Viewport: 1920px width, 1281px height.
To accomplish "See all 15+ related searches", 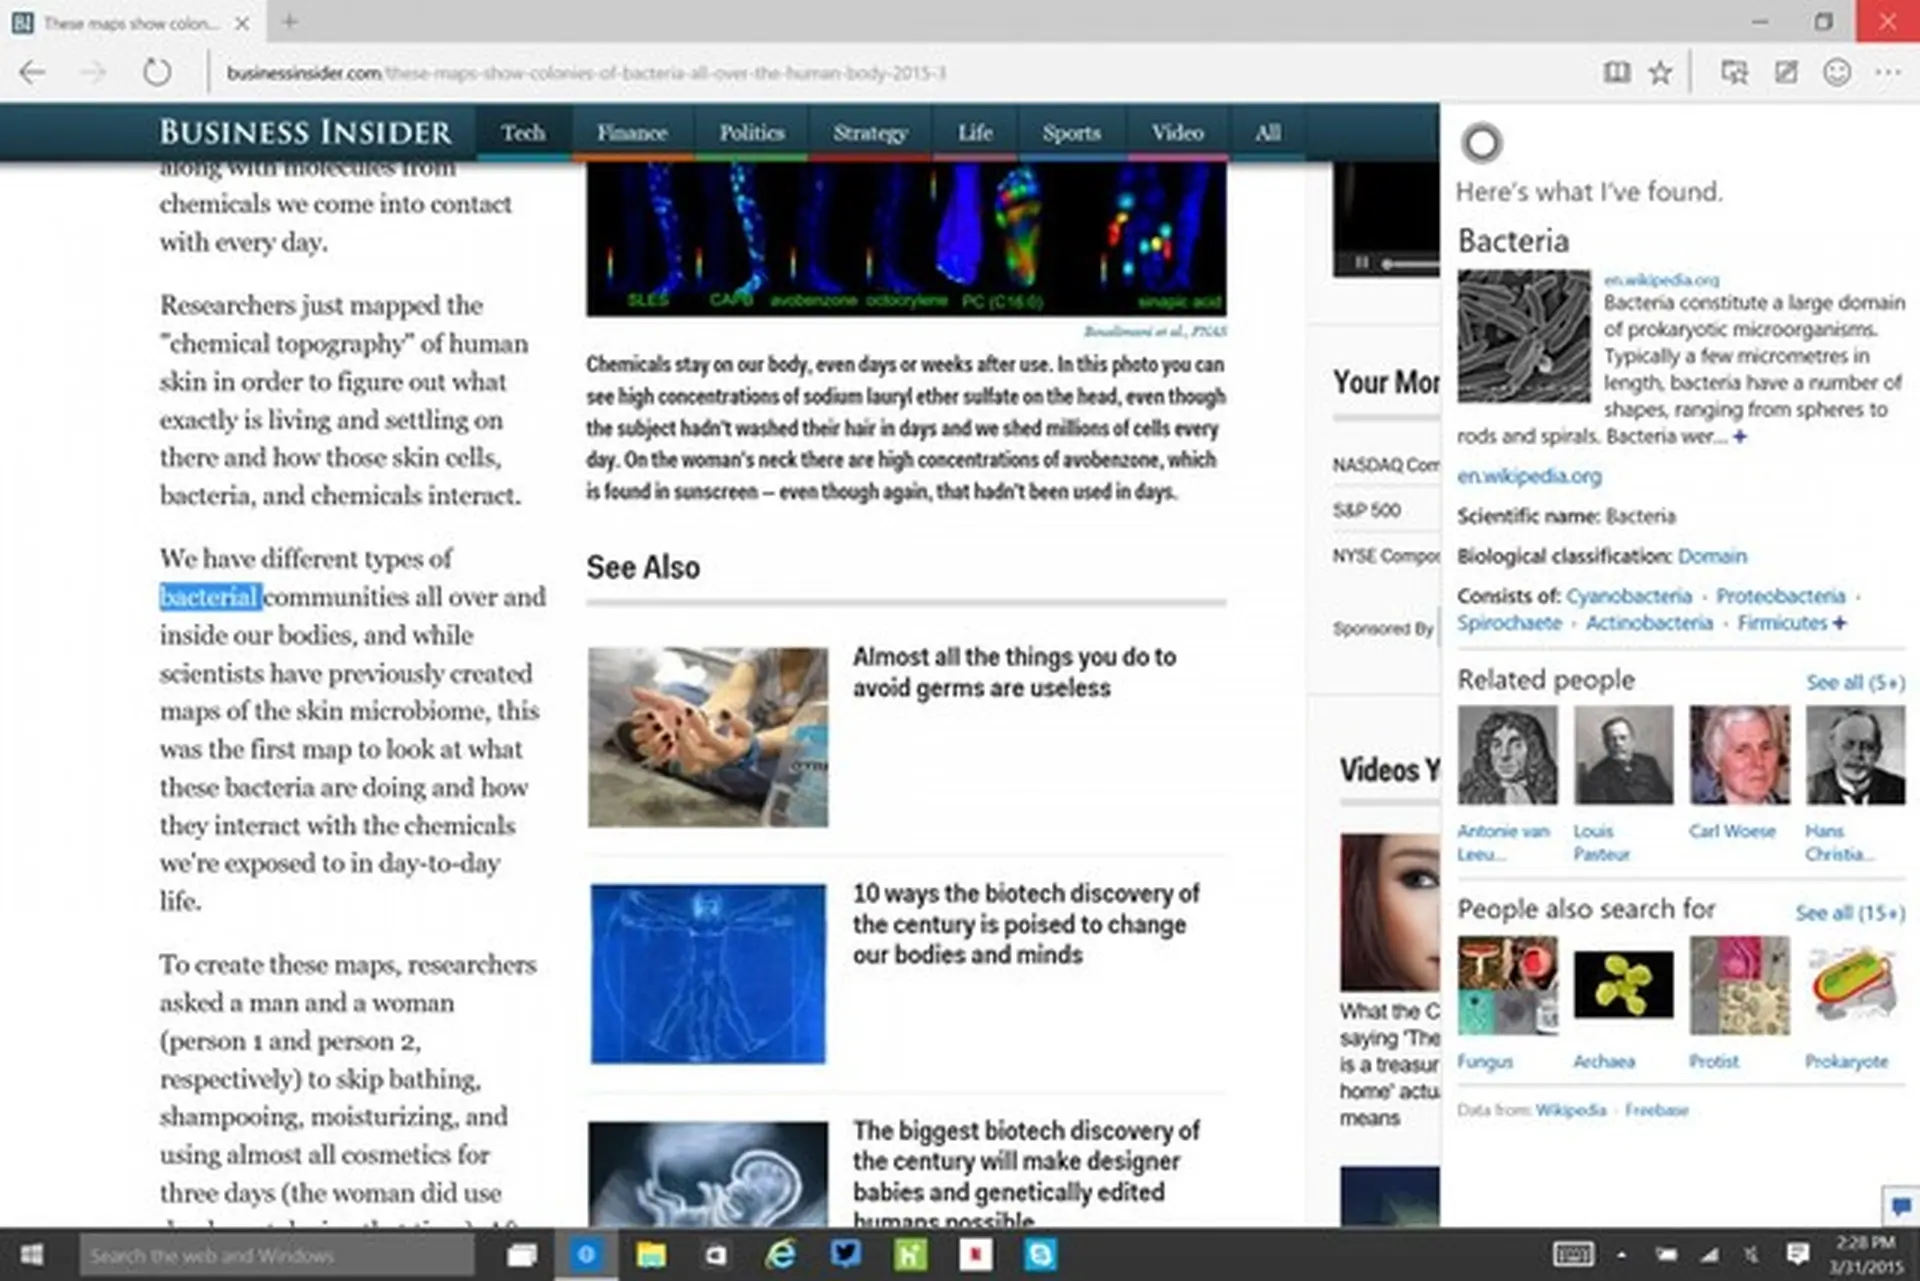I will click(1850, 912).
